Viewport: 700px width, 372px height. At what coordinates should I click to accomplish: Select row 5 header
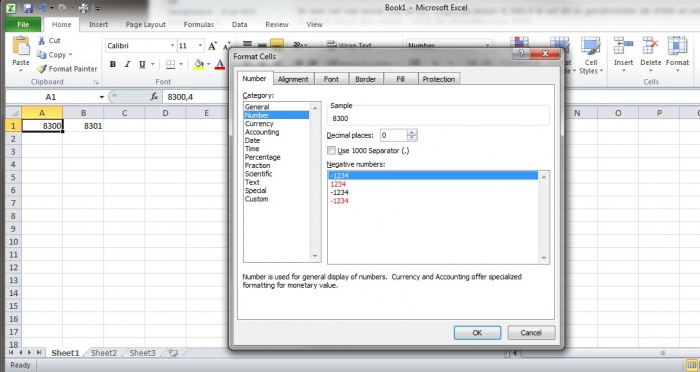[x=14, y=177]
